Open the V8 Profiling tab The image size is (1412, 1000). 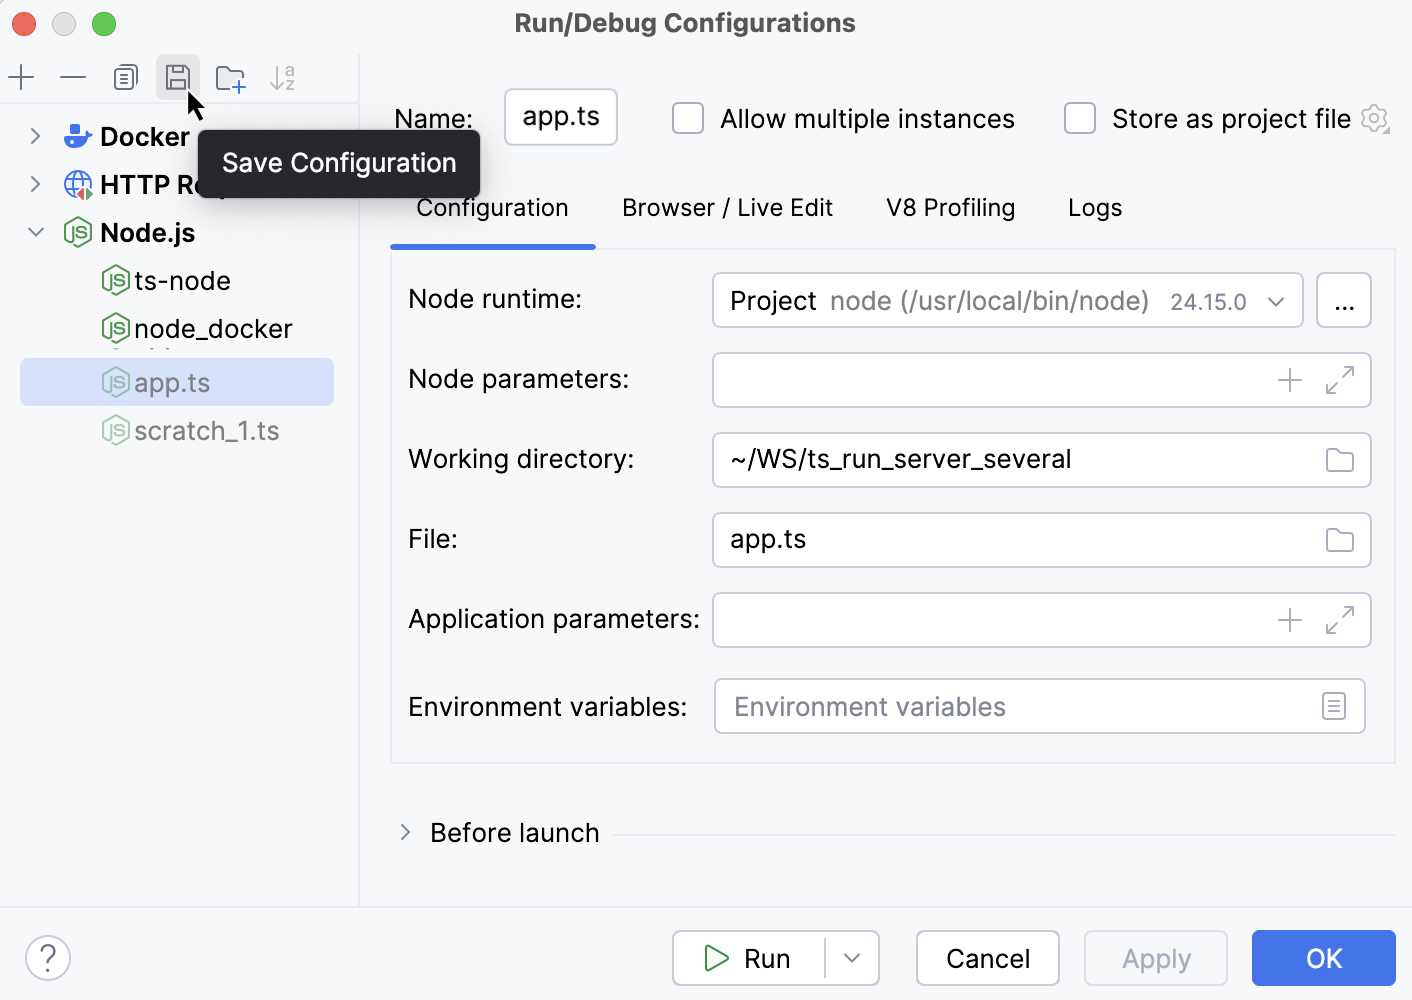[x=950, y=208]
